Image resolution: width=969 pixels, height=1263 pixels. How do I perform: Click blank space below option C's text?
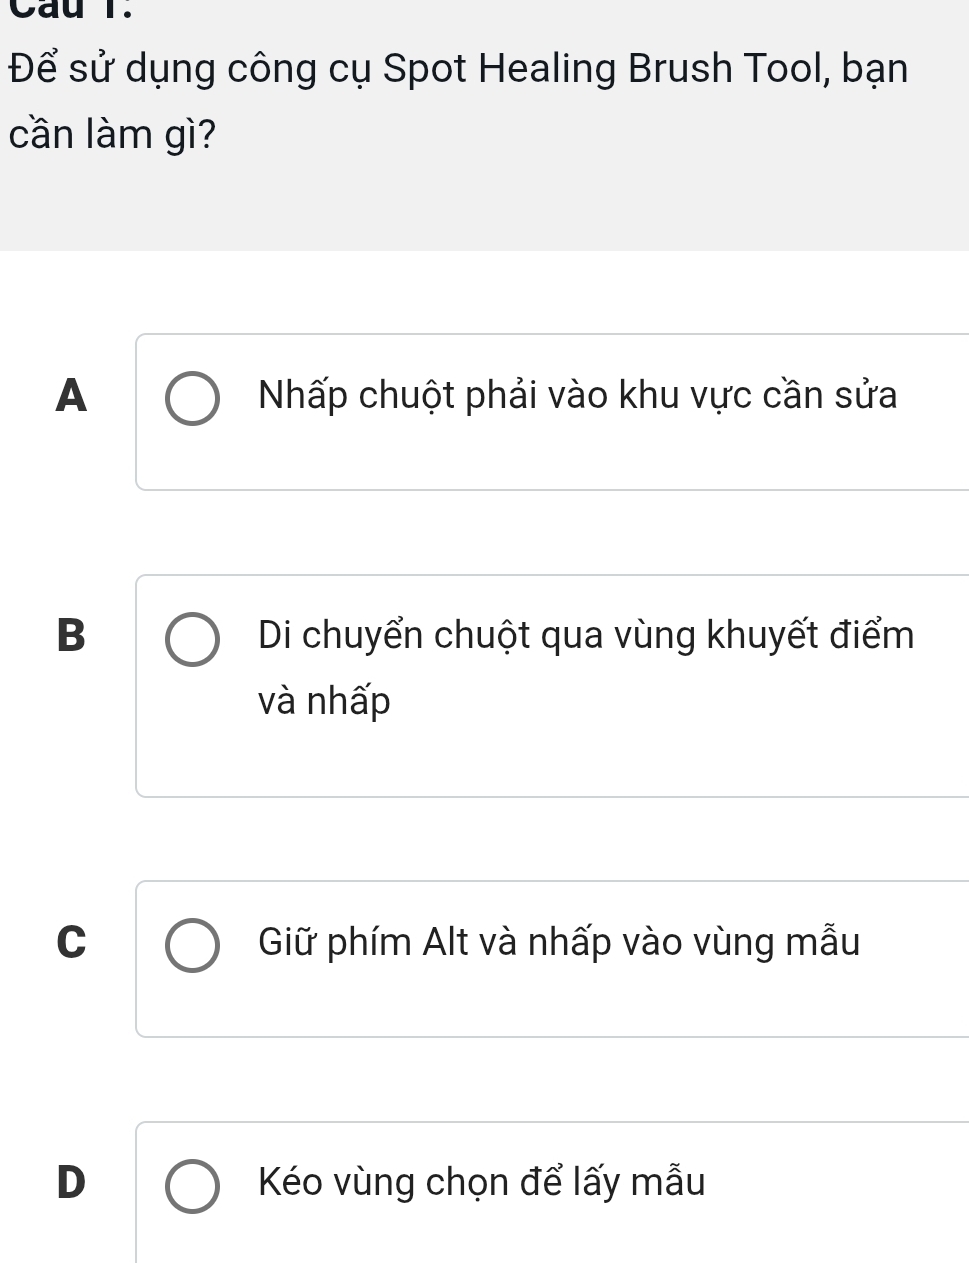(550, 1003)
